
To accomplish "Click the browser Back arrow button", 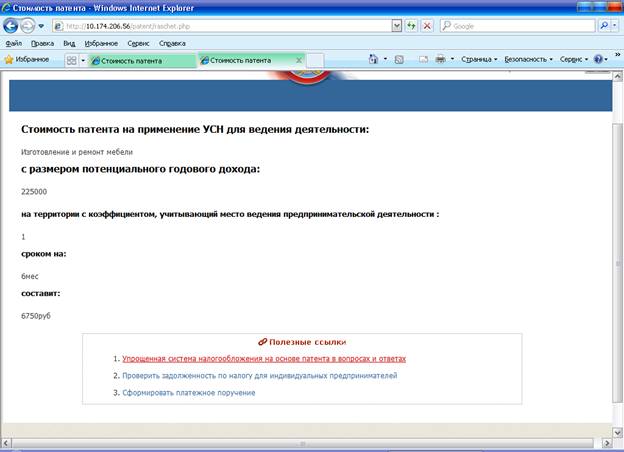I will [11, 26].
